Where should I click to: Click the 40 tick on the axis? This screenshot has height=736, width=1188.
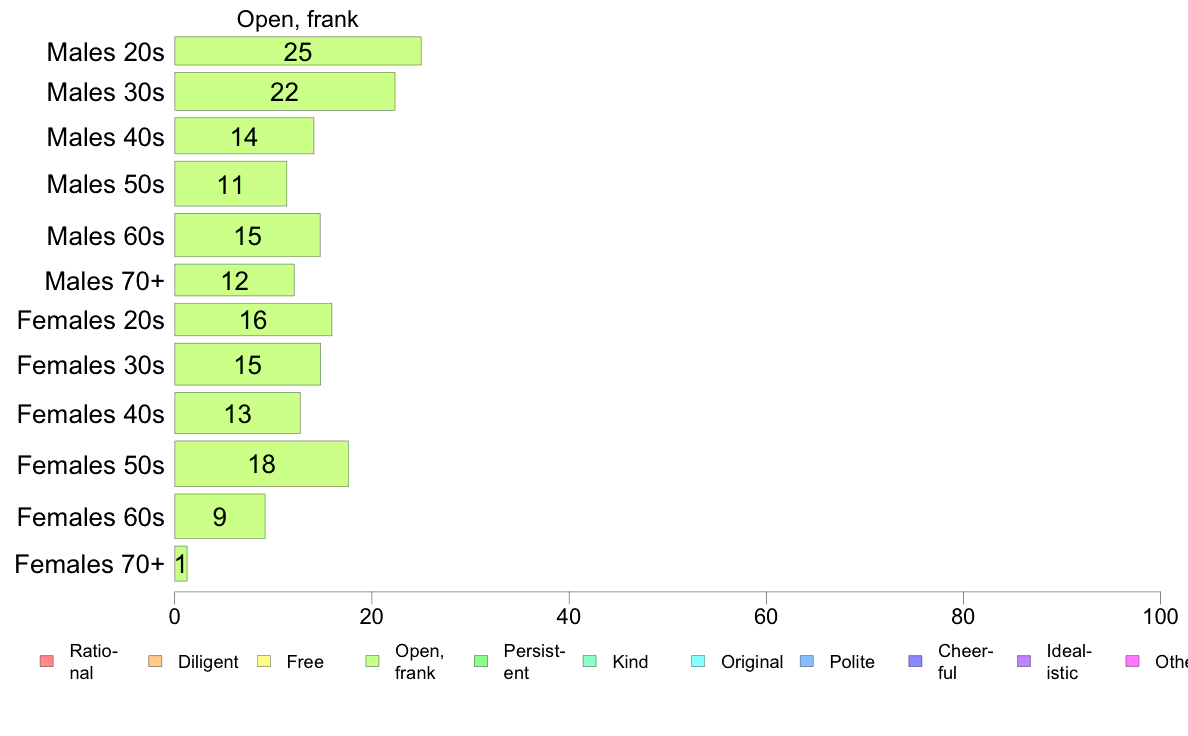(568, 617)
